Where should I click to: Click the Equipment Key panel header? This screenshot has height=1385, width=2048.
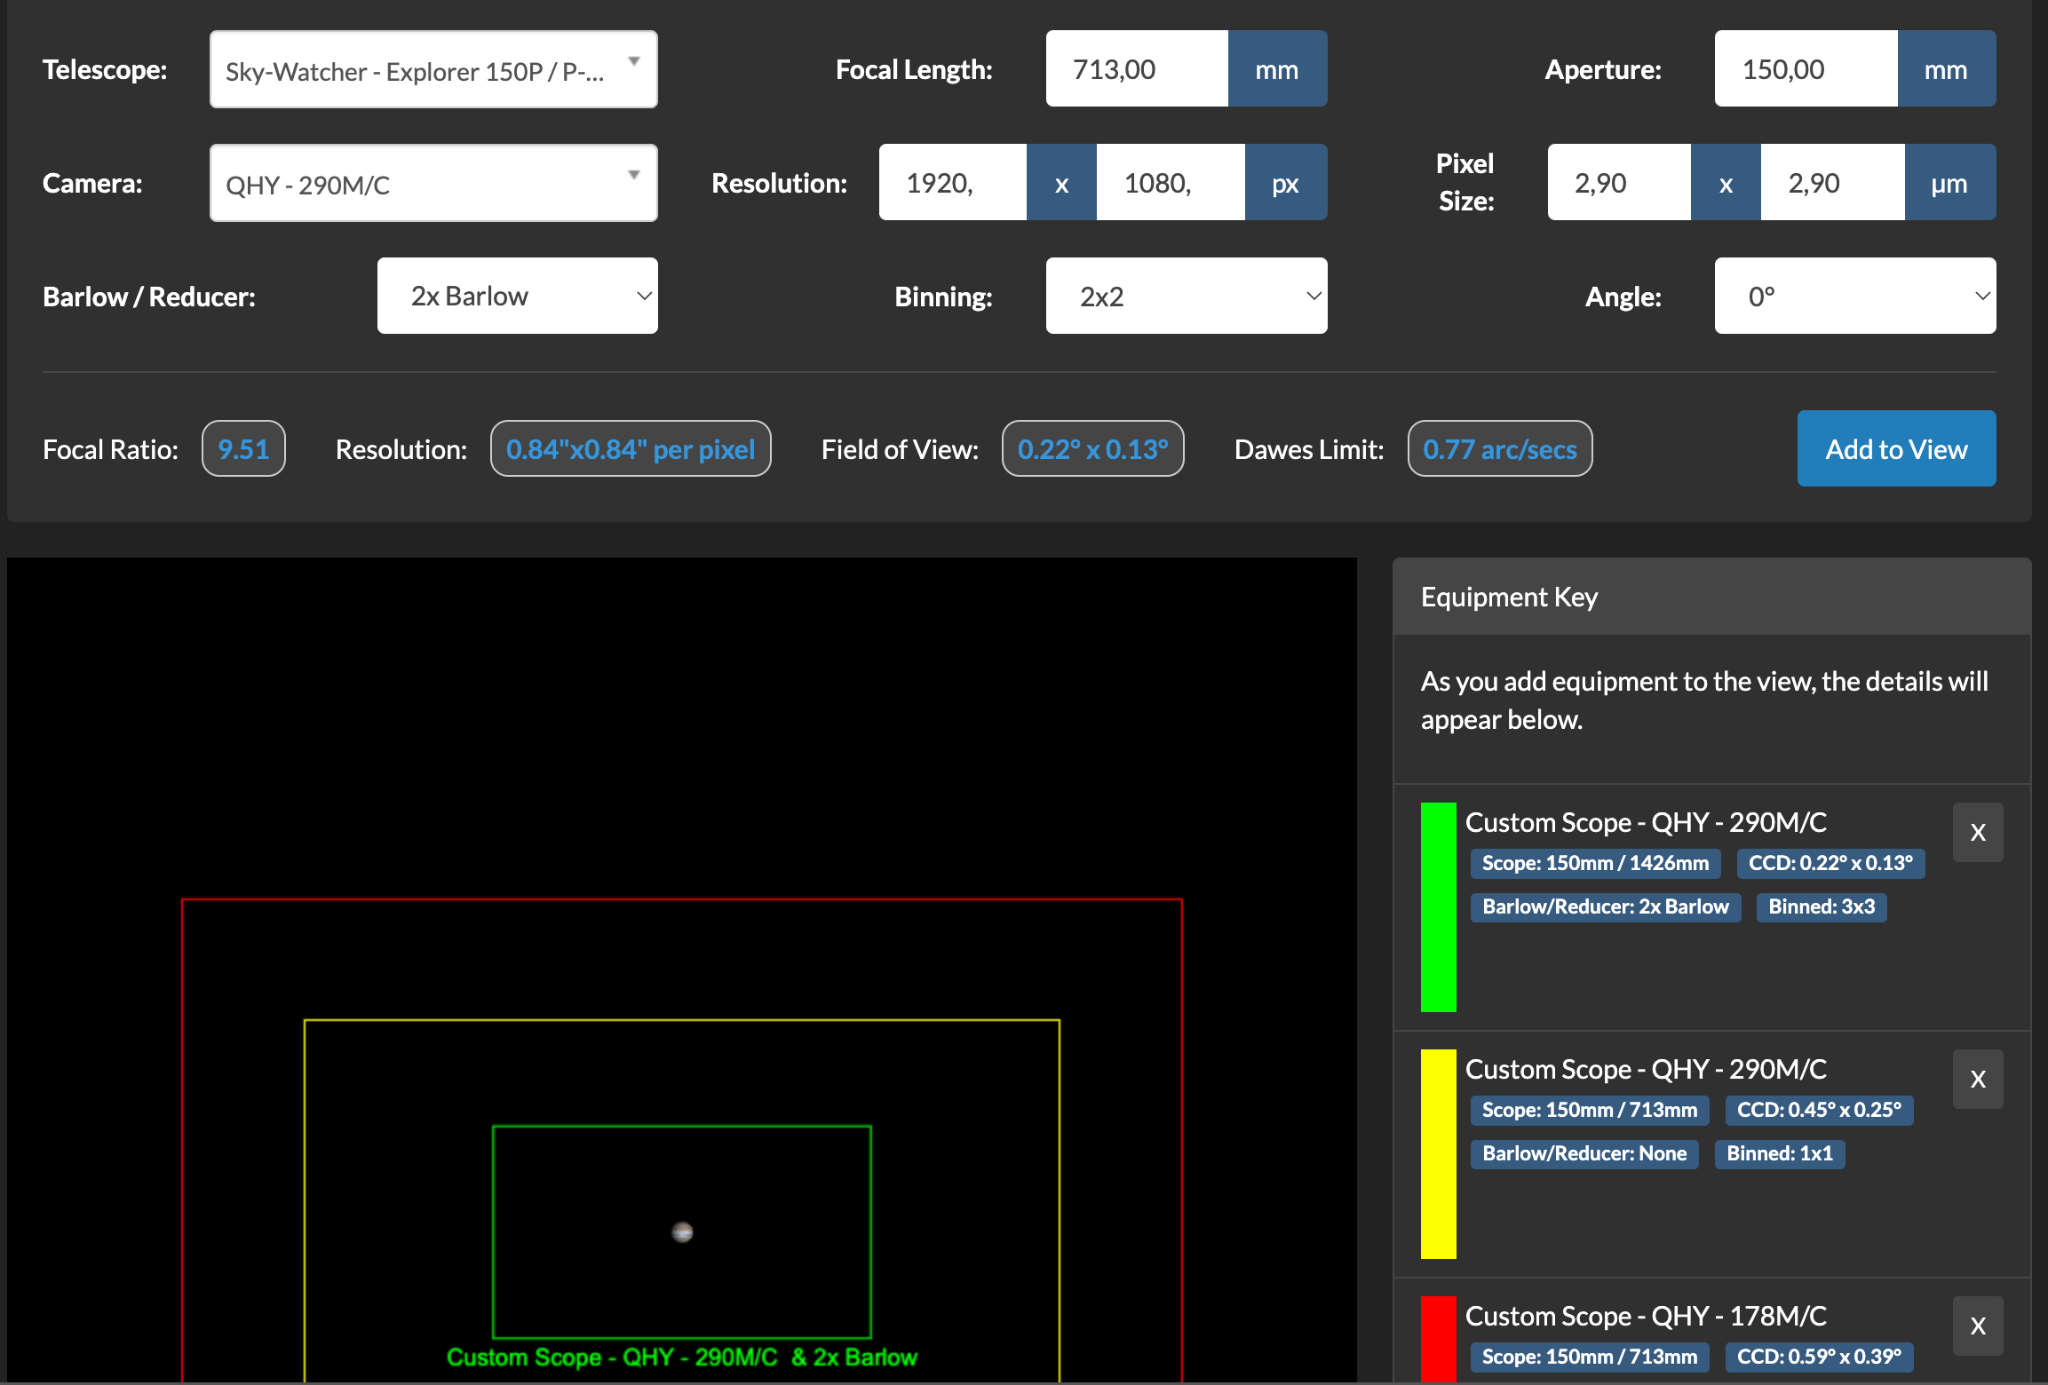pos(1712,597)
